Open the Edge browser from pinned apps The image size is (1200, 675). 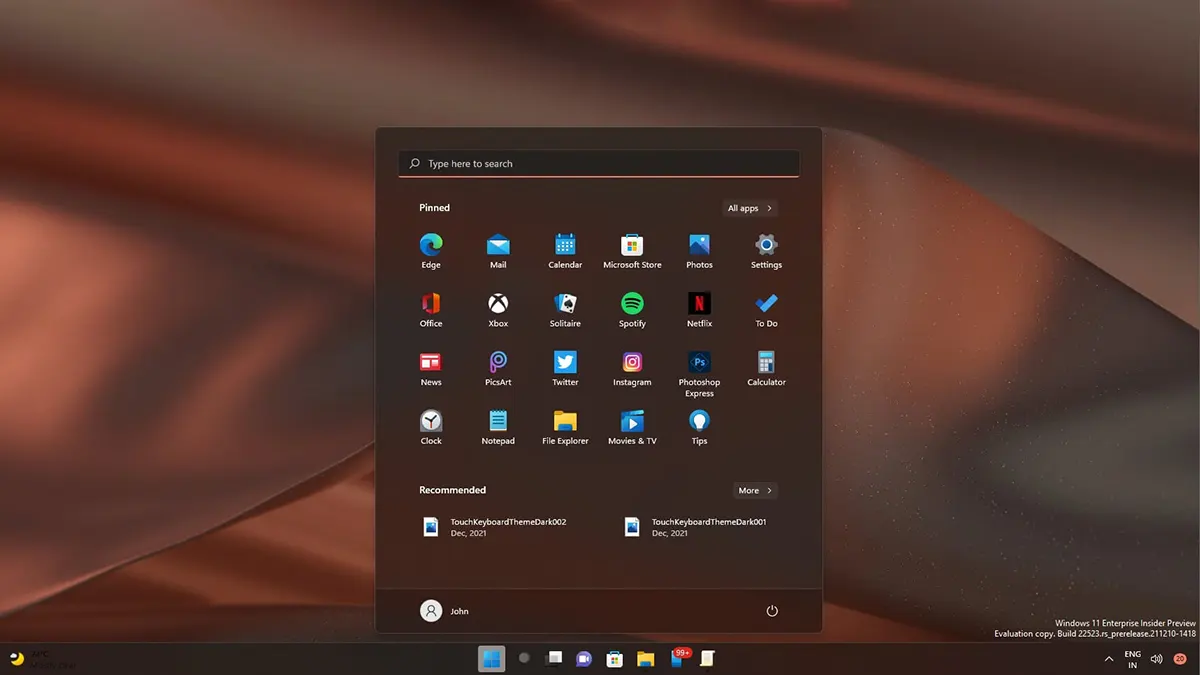[431, 250]
